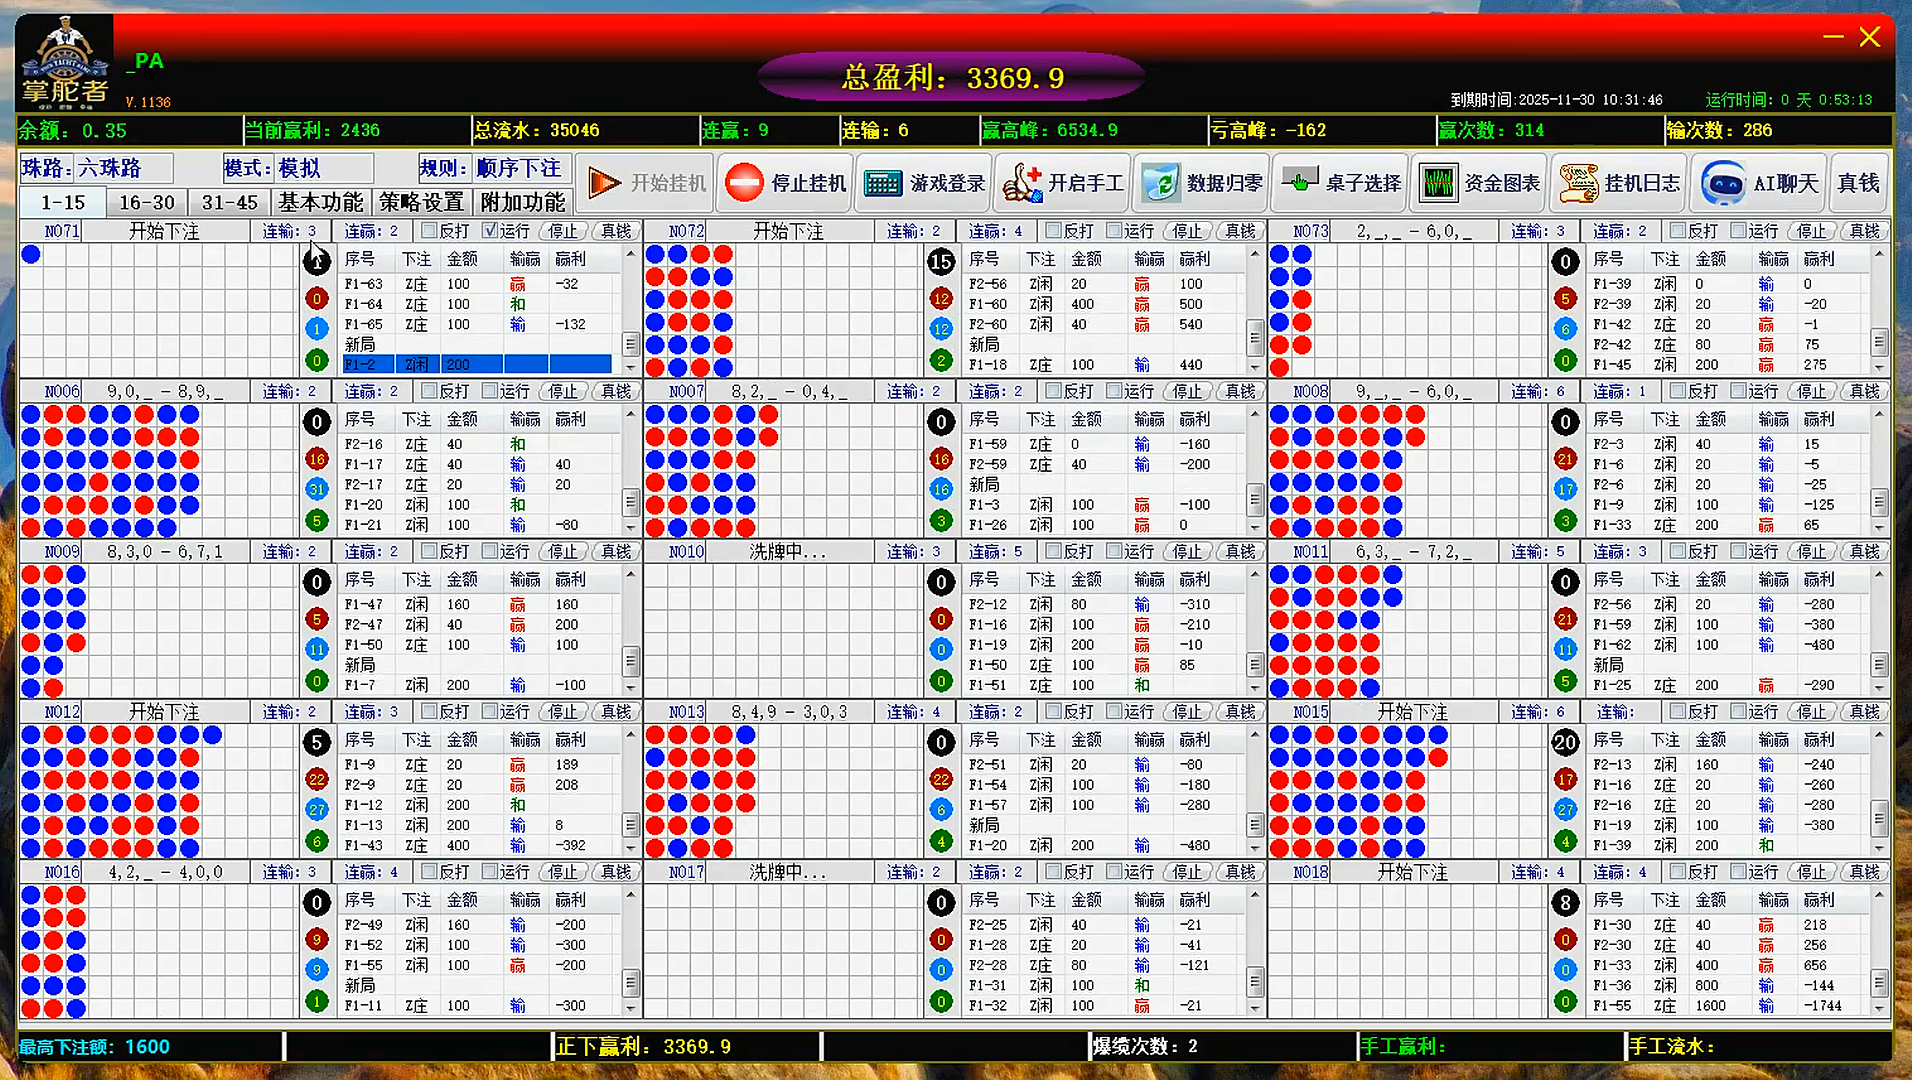Screen dimensions: 1912x1080
Task: Show the 资金图表 funds chart icon
Action: (x=1438, y=183)
